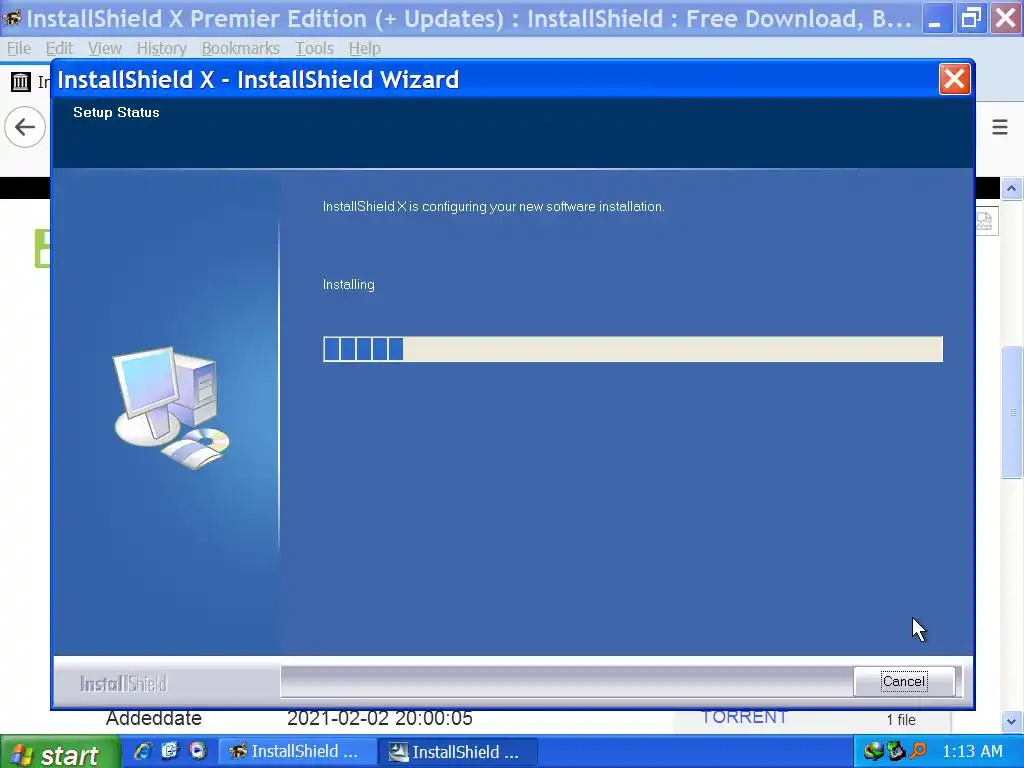Screen dimensions: 1024x768
Task: Close the InstallShield Wizard dialog
Action: (x=954, y=79)
